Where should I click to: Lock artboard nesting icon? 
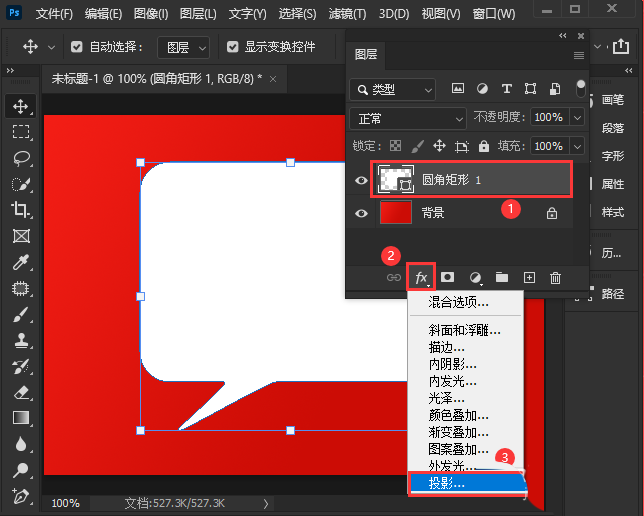462,146
